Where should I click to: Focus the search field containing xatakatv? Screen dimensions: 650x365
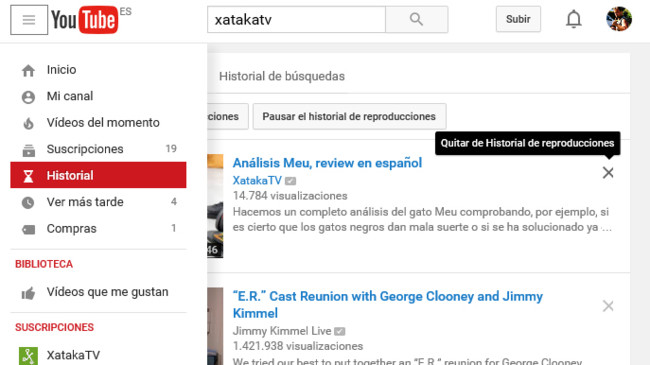296,19
